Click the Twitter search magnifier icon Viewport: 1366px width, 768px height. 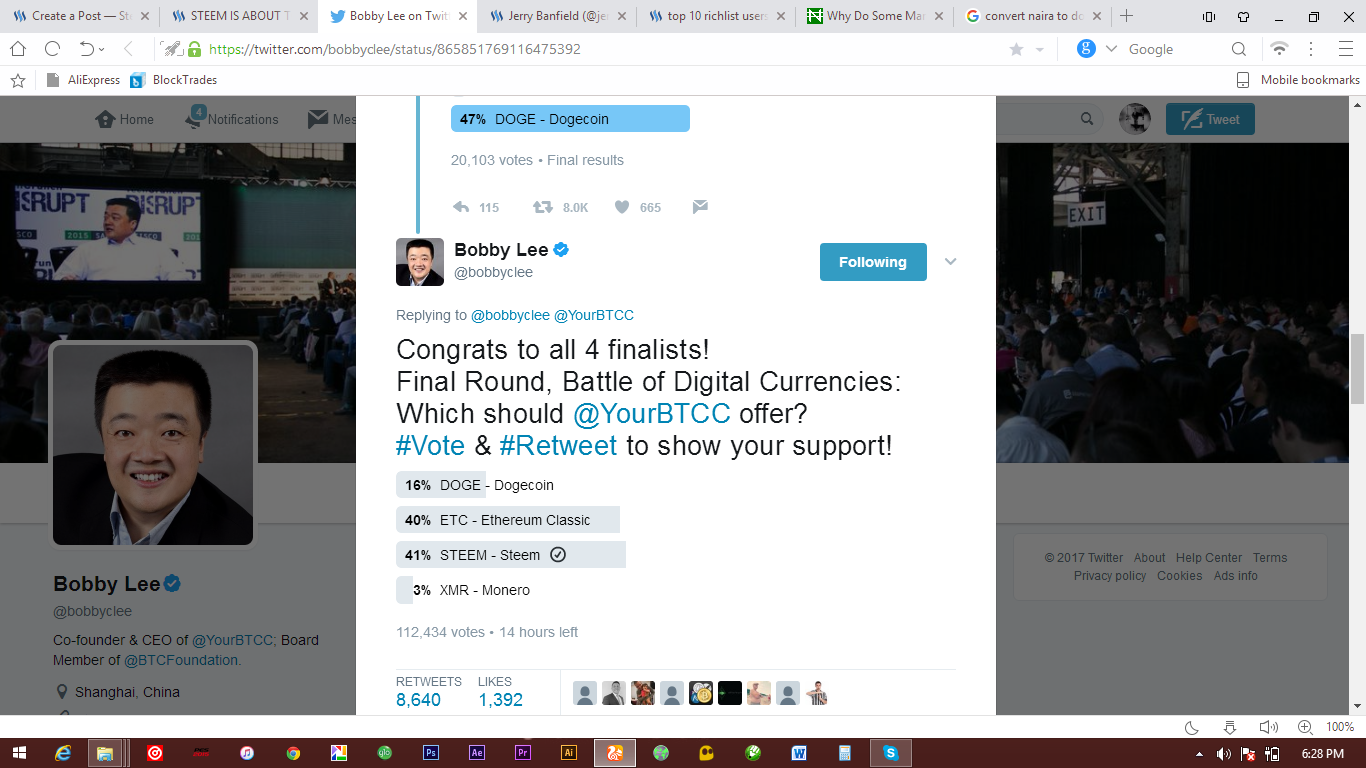(x=1087, y=119)
